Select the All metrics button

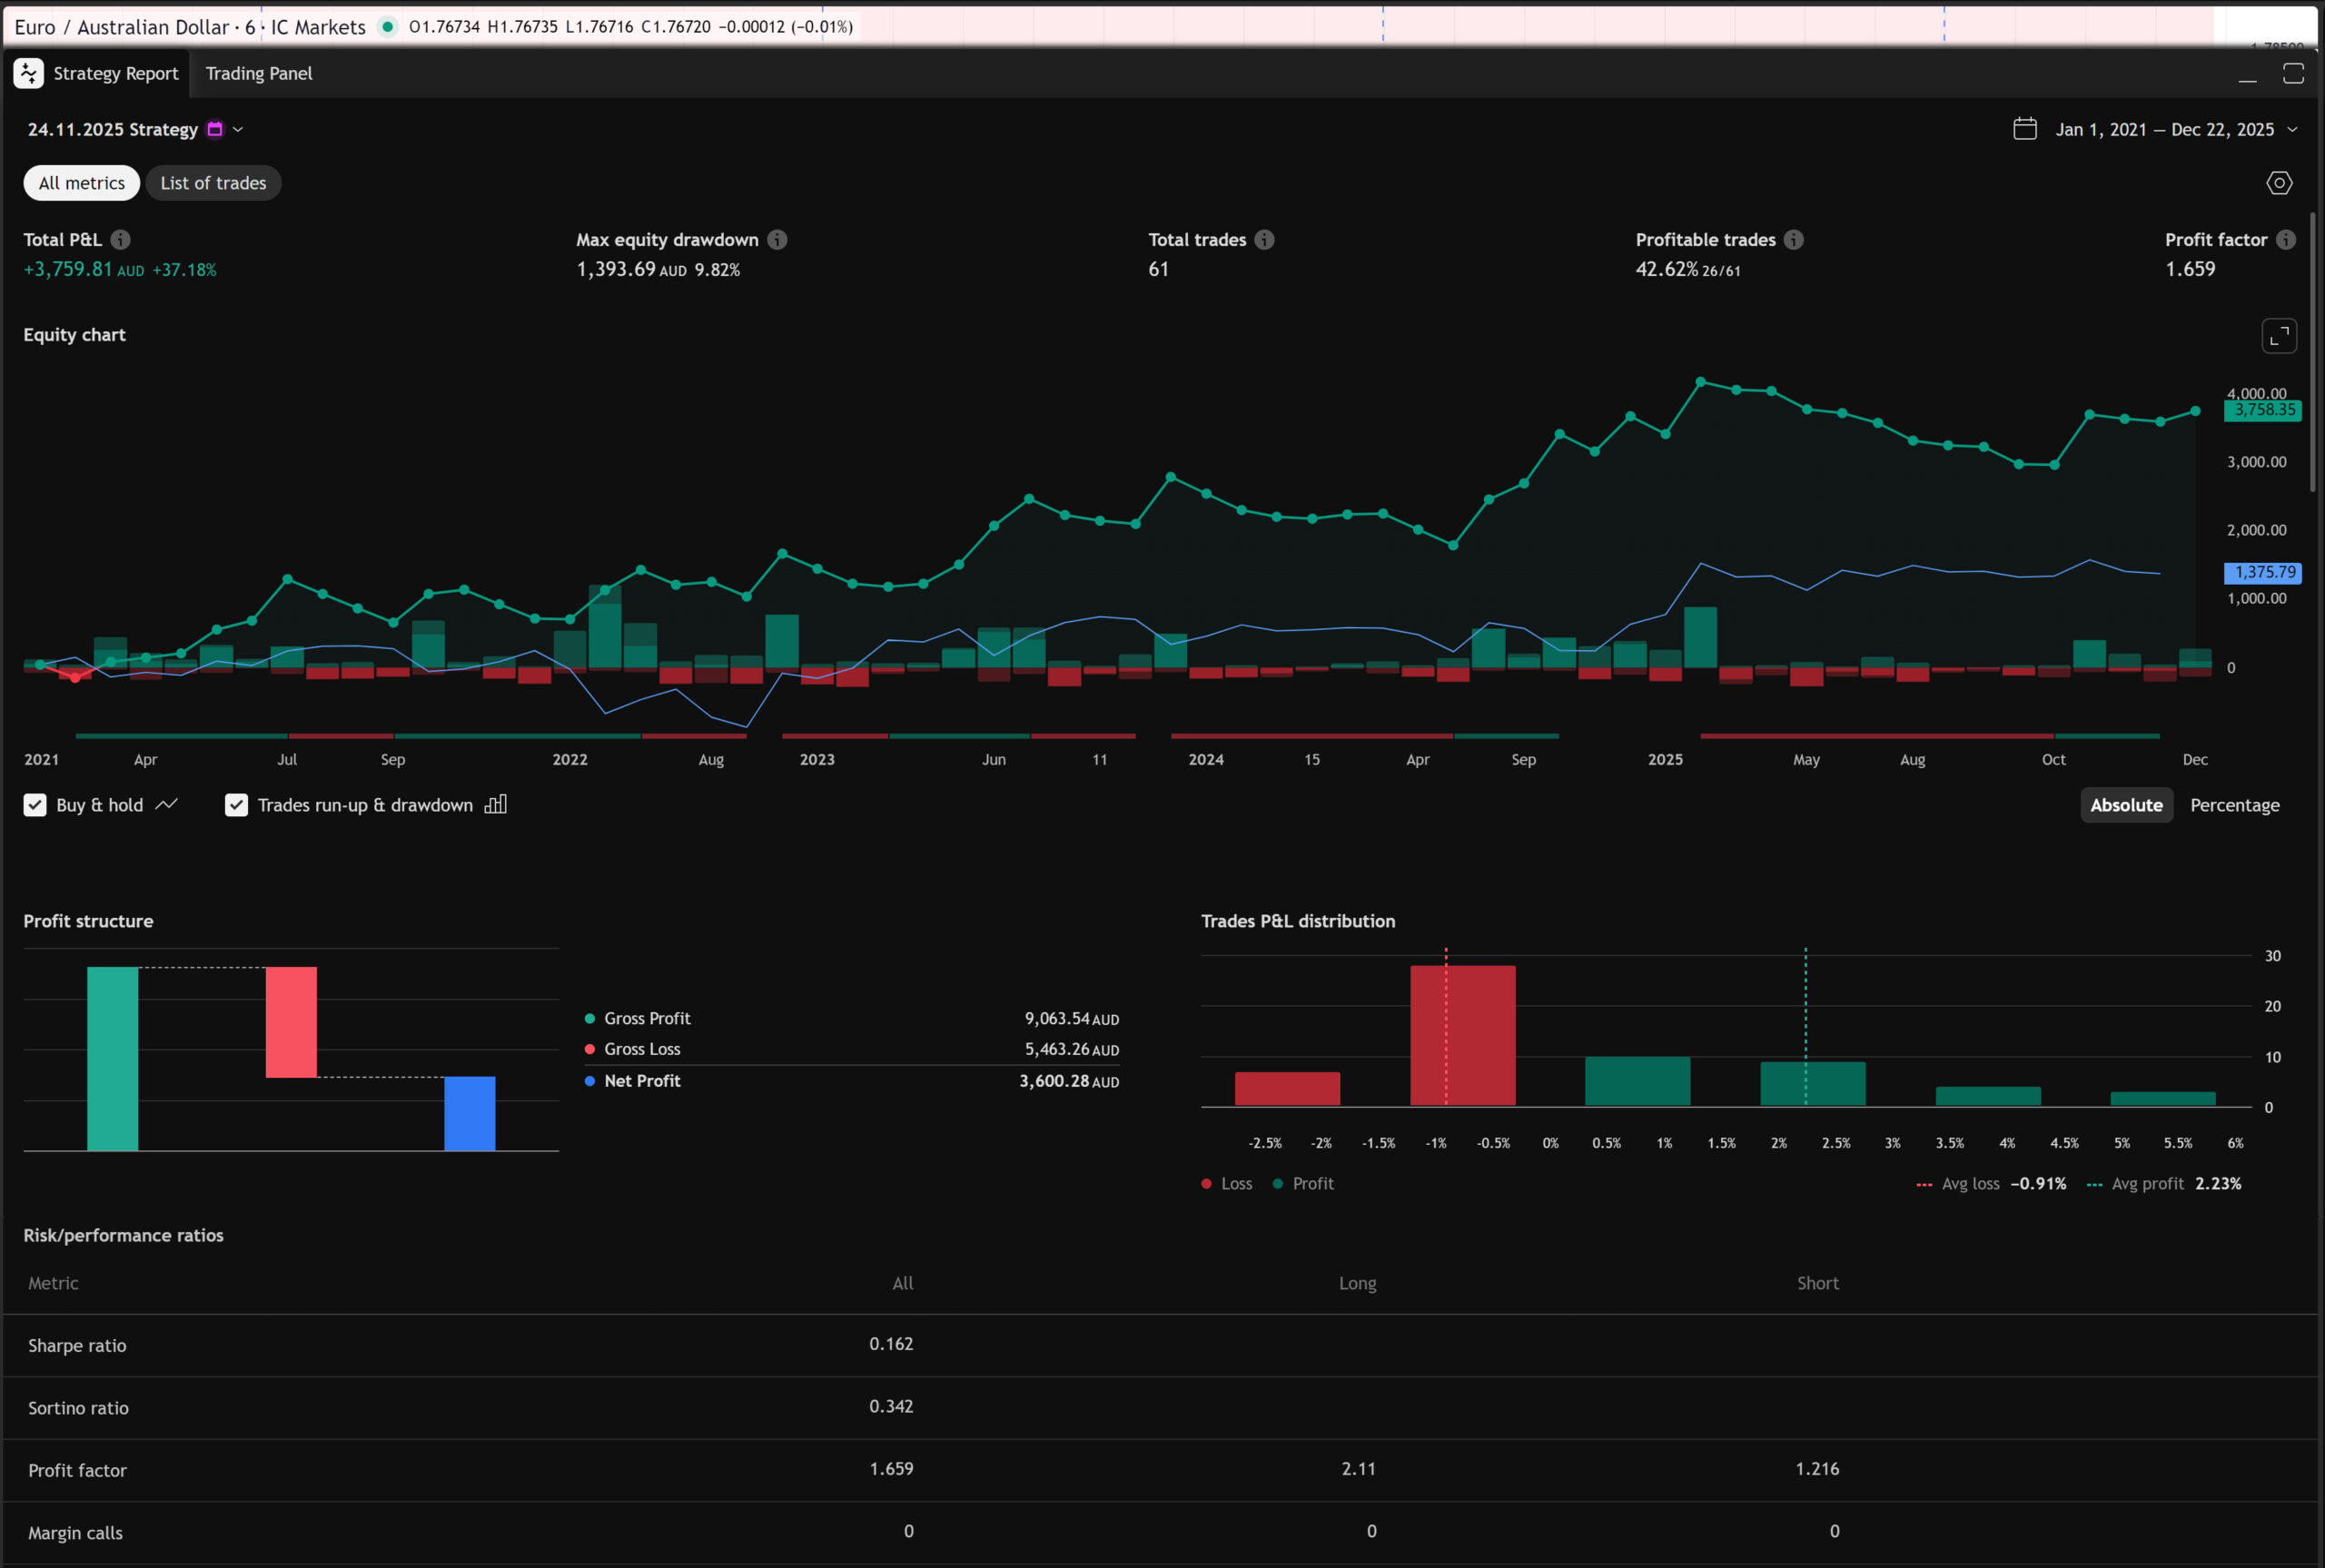[x=82, y=183]
